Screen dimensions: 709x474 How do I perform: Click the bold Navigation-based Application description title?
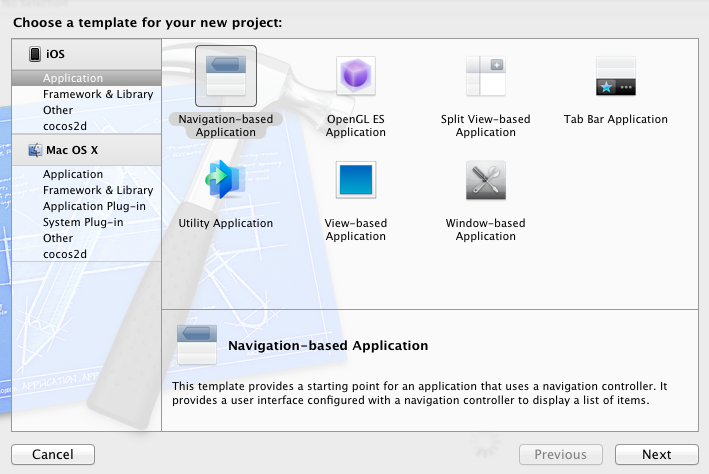pos(328,346)
